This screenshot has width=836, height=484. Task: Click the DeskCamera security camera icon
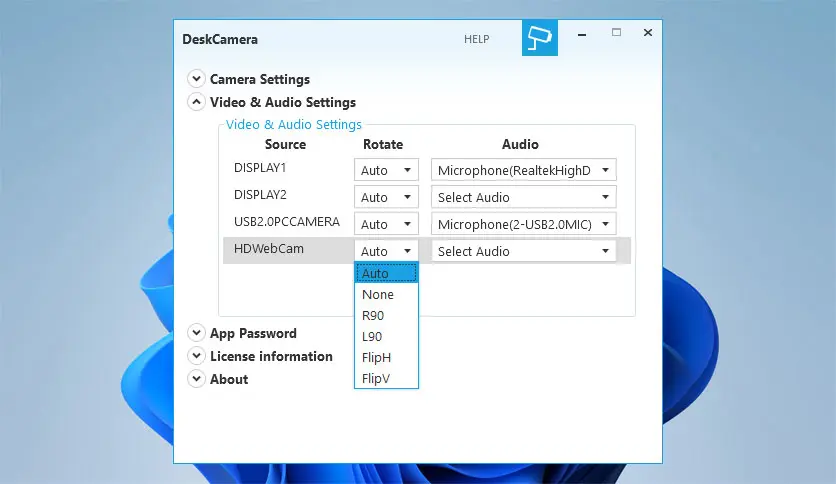pyautogui.click(x=540, y=38)
